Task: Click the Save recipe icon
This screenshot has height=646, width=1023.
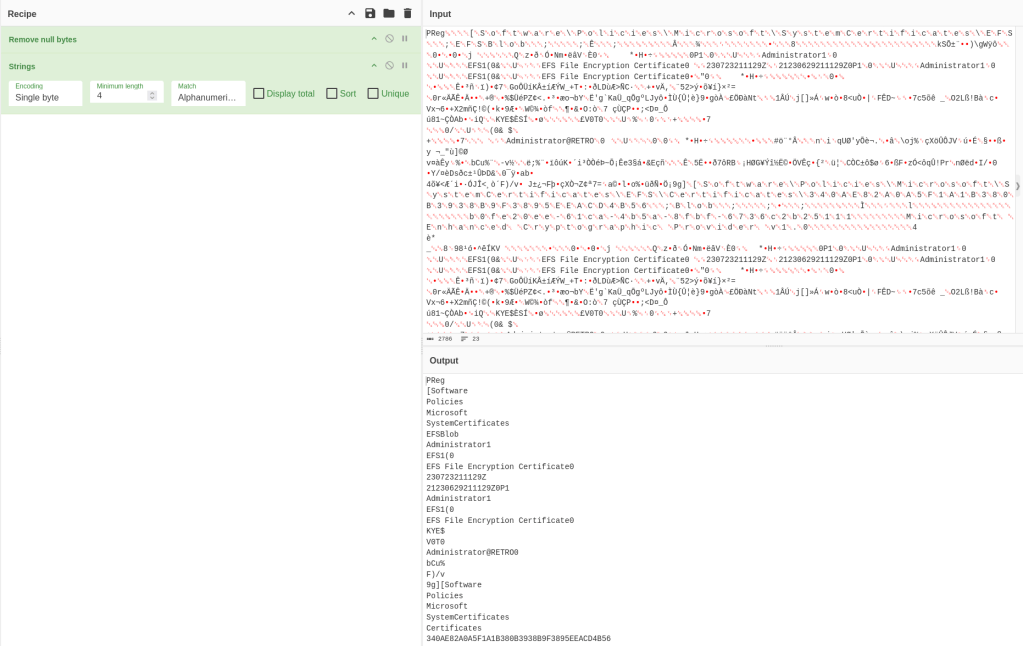Action: click(x=370, y=13)
